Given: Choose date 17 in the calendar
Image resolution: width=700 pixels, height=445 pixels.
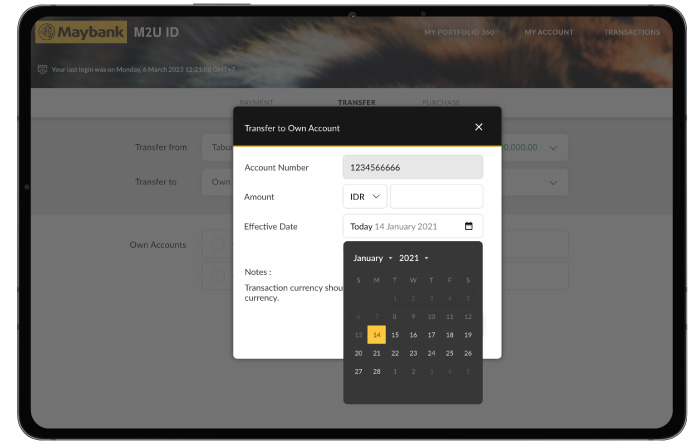Looking at the screenshot, I should (x=431, y=335).
